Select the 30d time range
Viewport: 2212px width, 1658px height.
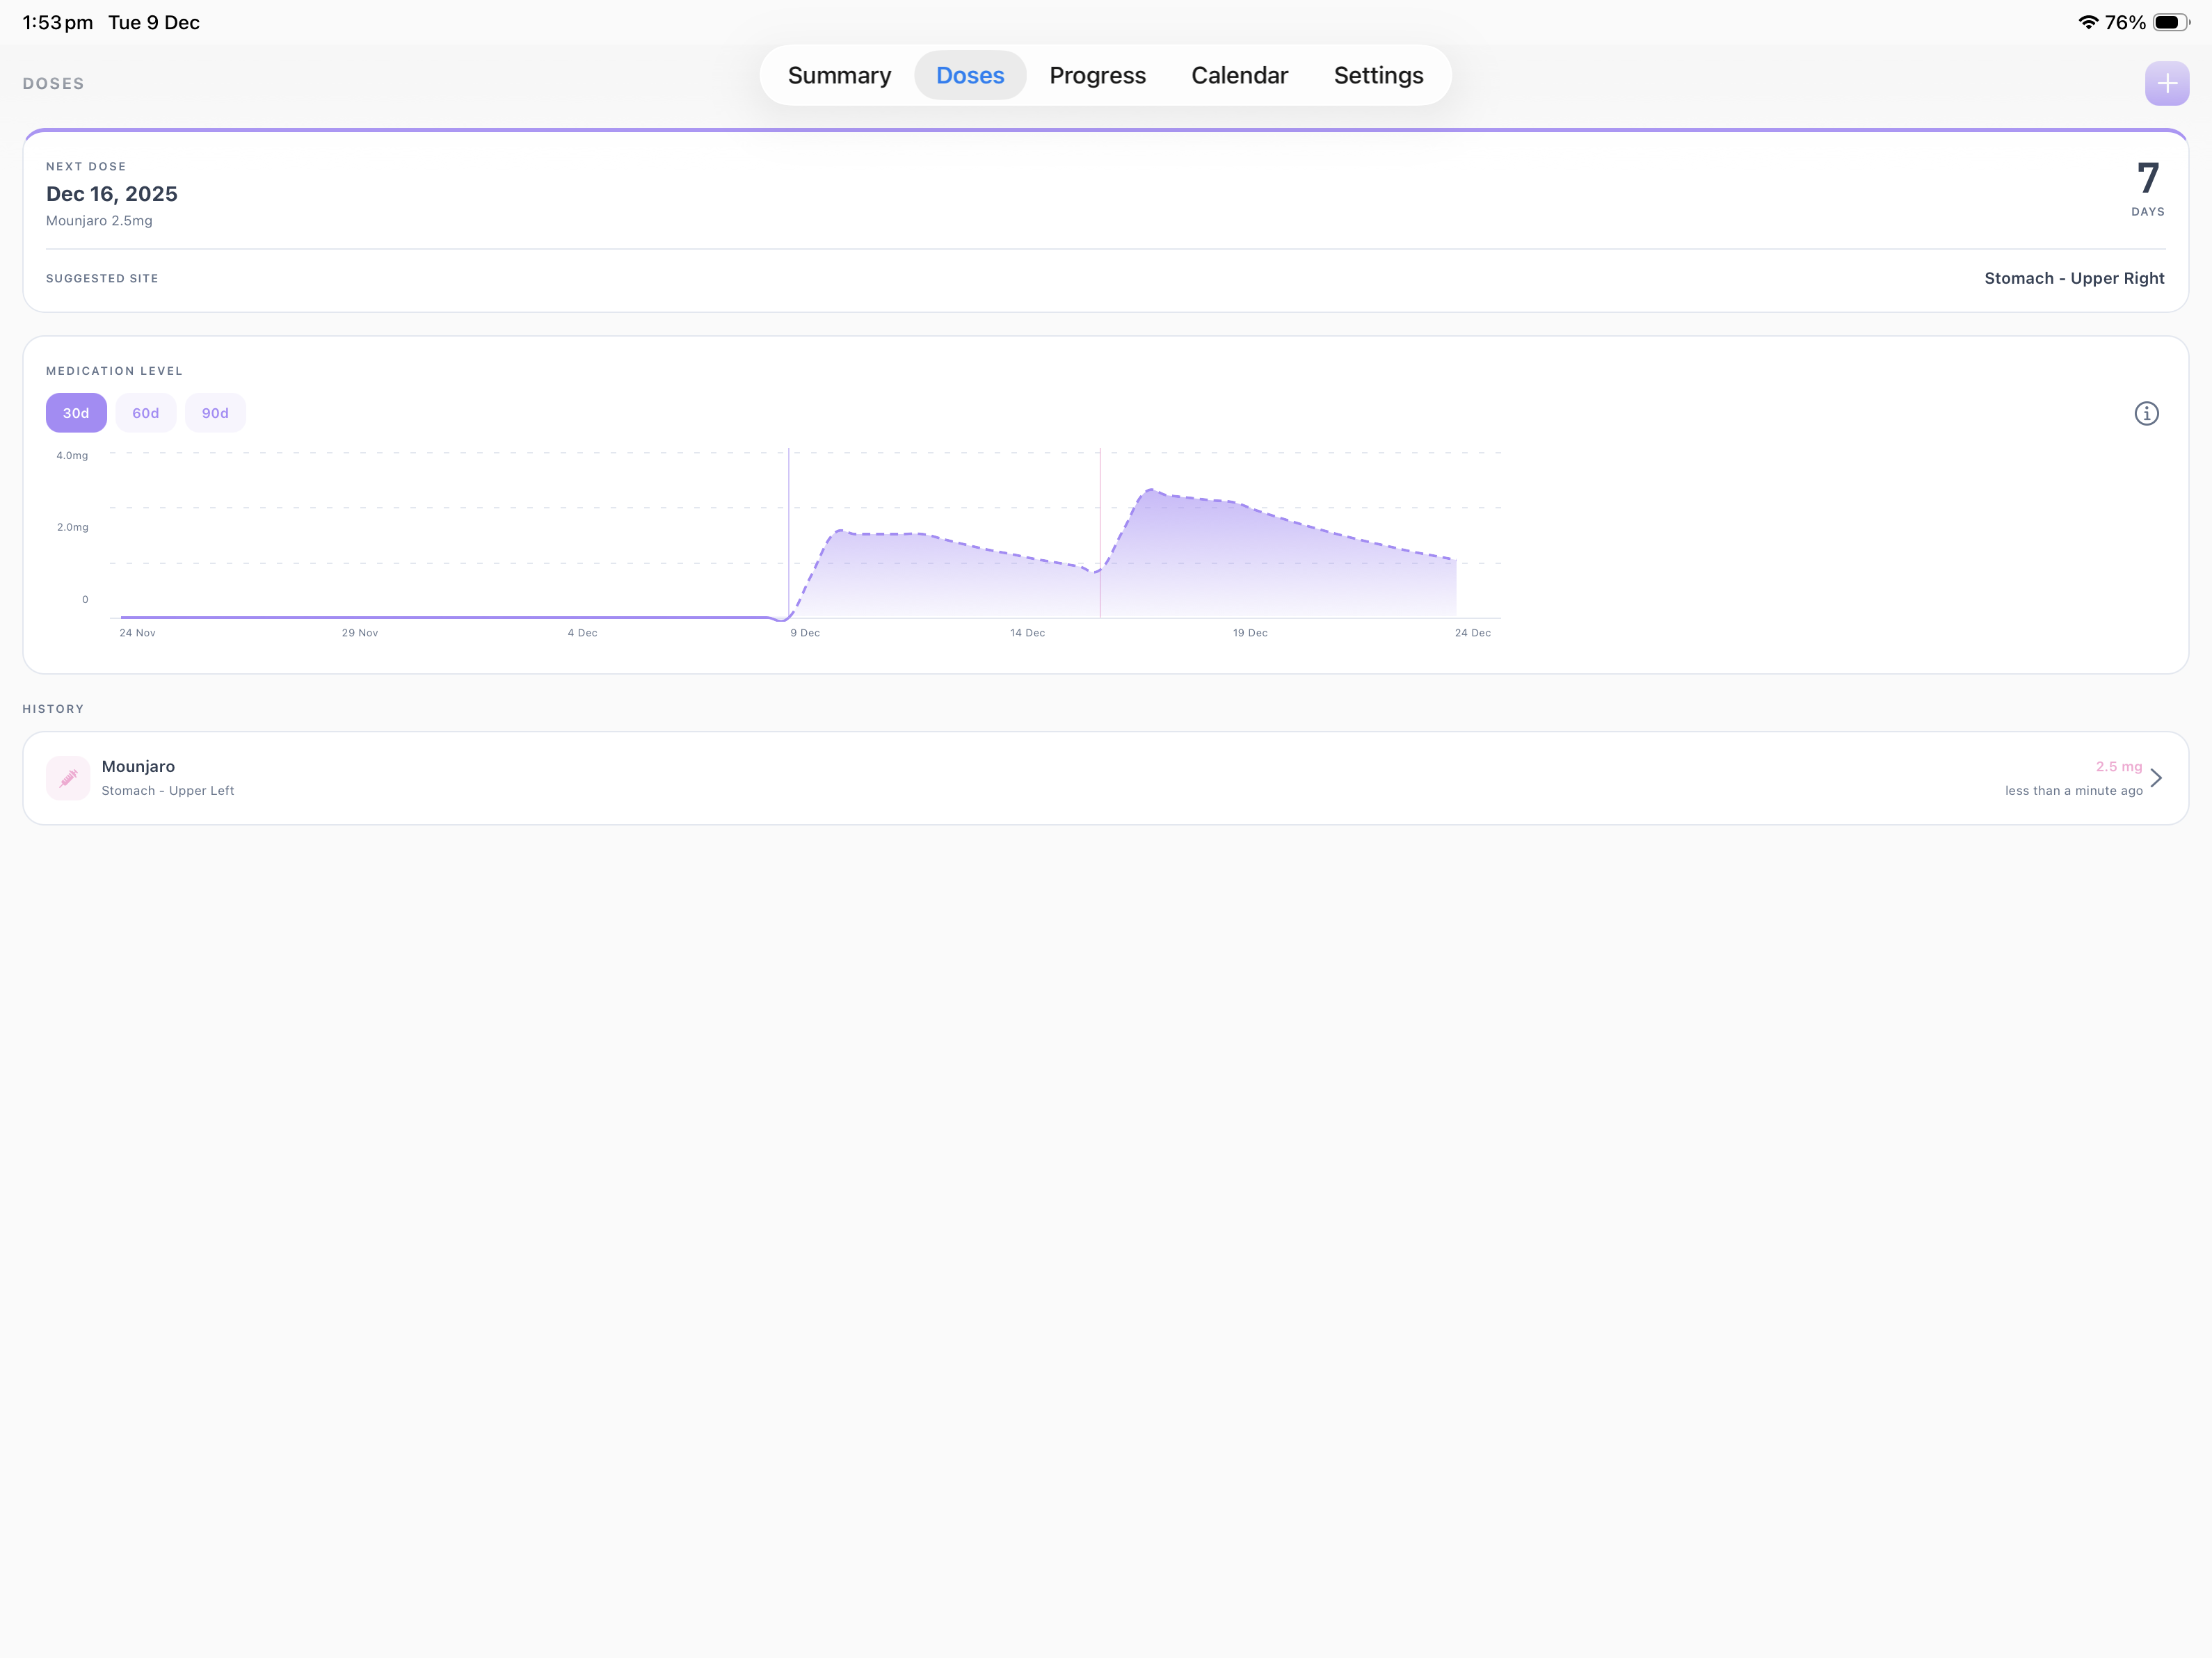[x=75, y=413]
